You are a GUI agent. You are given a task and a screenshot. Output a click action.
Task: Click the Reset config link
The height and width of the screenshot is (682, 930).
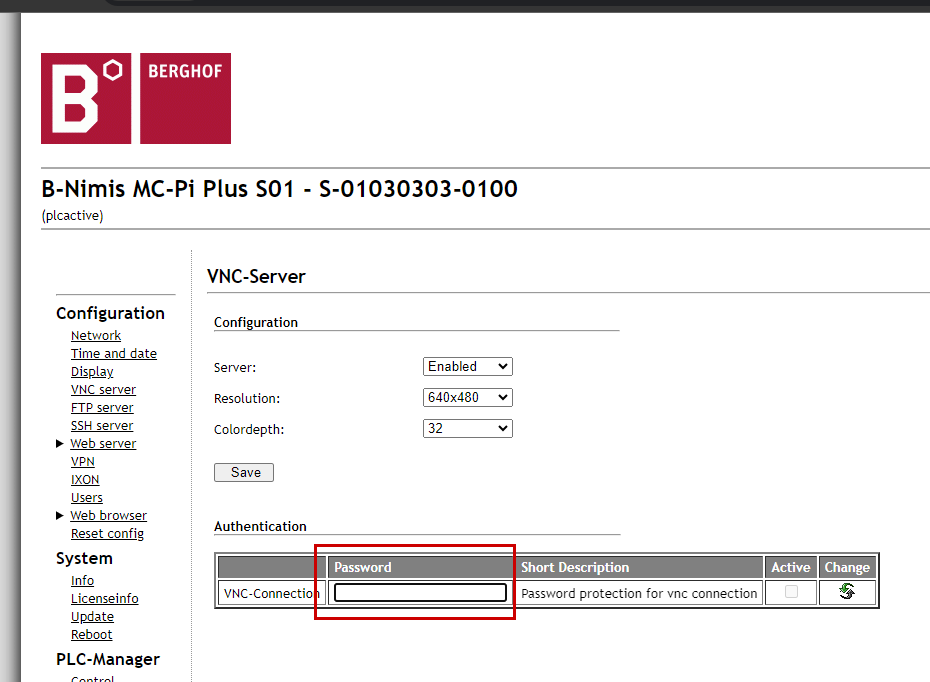tap(107, 534)
